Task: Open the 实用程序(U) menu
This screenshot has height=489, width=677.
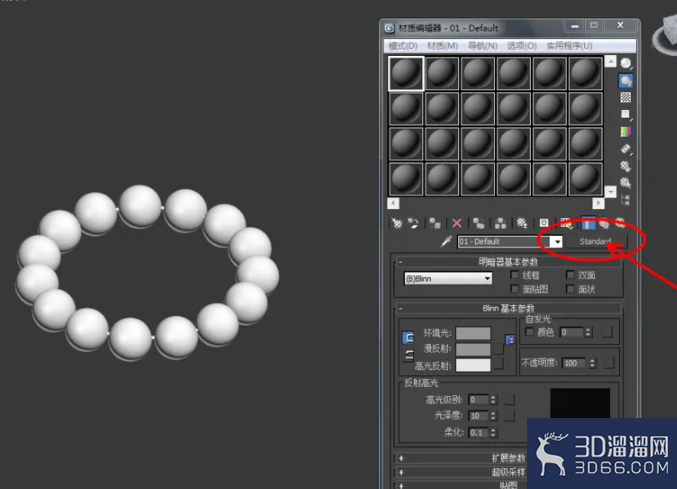Action: pyautogui.click(x=569, y=46)
